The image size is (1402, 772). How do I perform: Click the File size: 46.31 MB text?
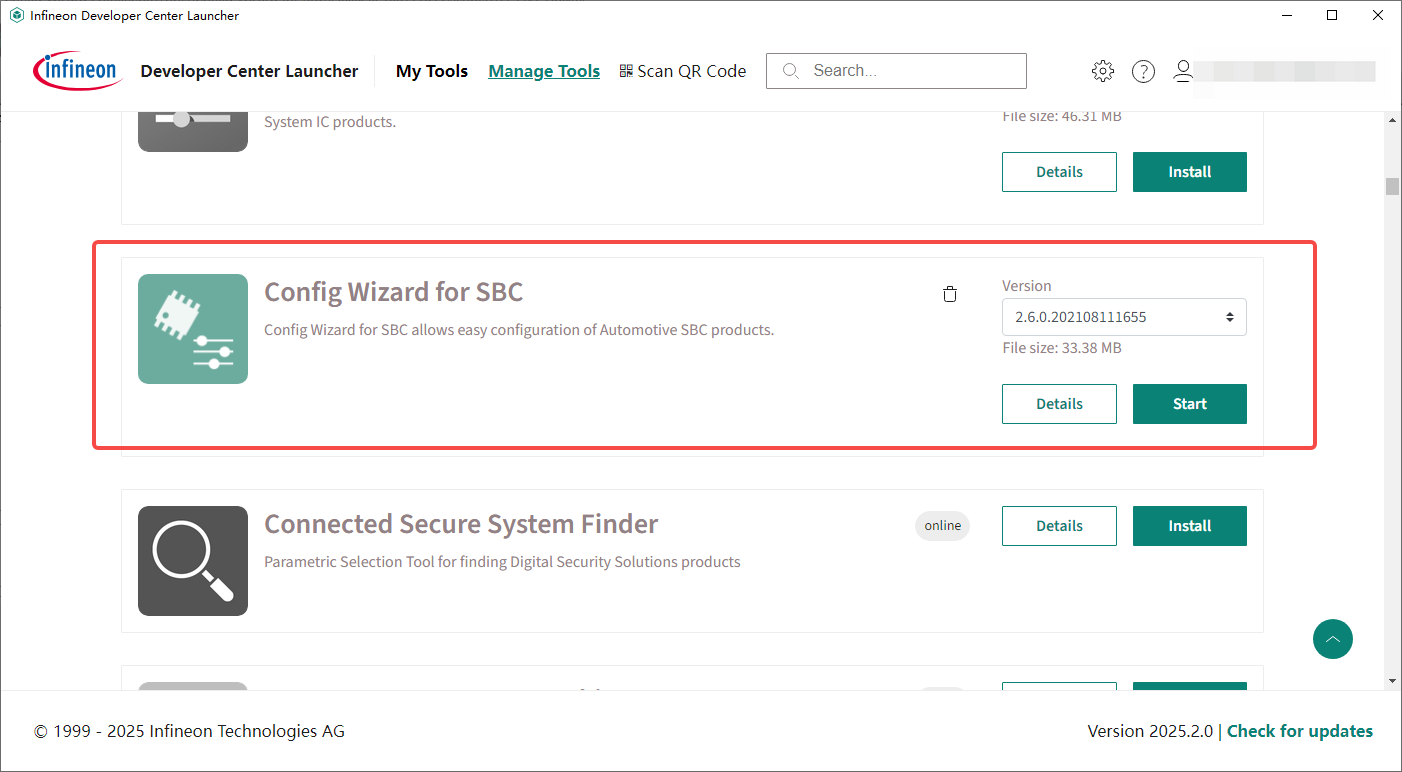tap(1062, 117)
